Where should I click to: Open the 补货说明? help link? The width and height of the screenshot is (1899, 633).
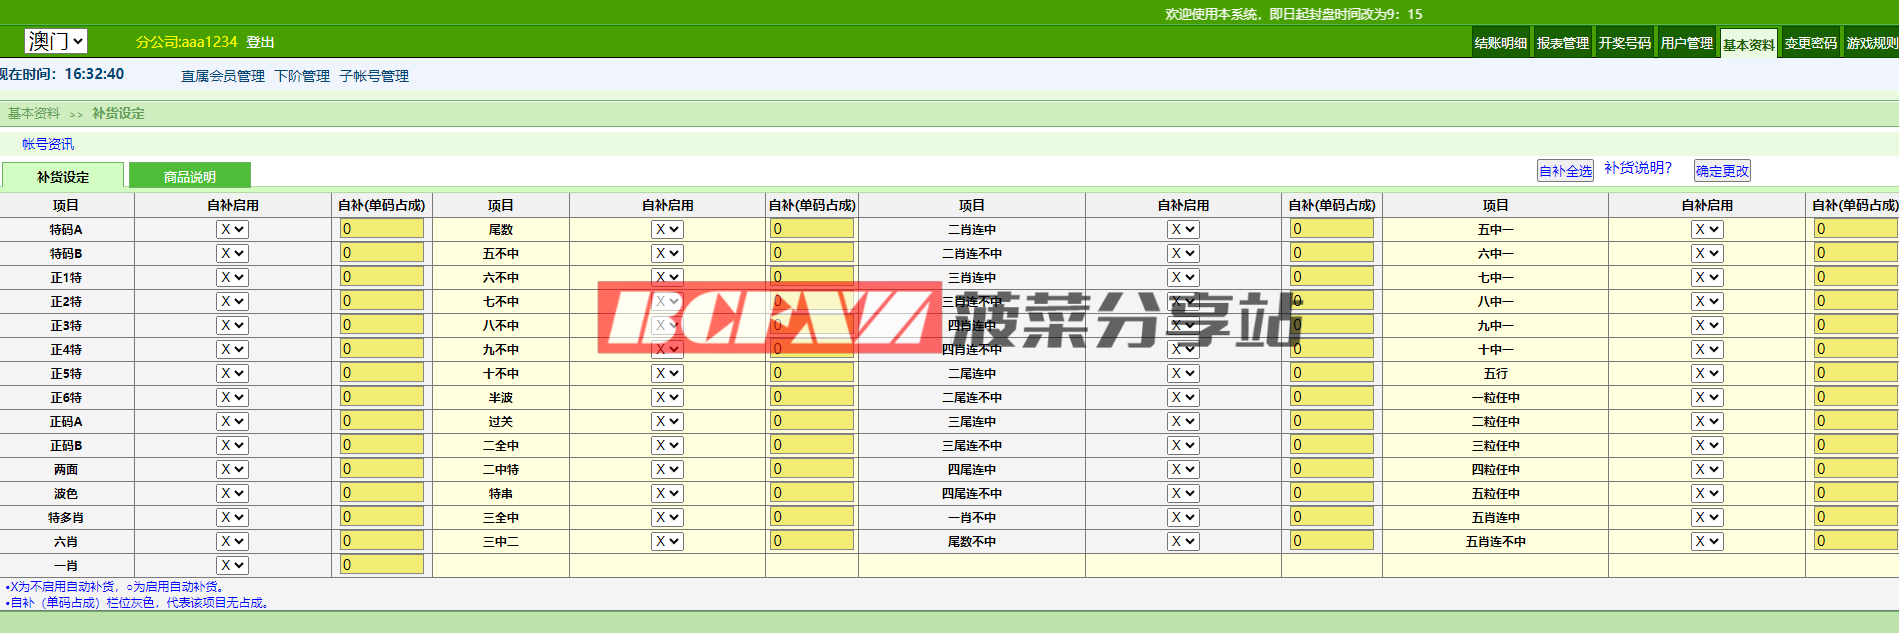point(1637,168)
